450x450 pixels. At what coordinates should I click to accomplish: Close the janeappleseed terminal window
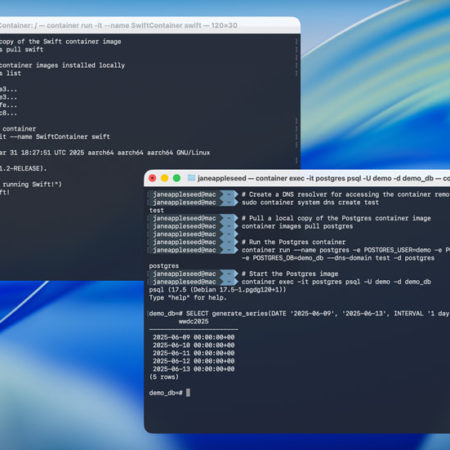click(x=152, y=178)
